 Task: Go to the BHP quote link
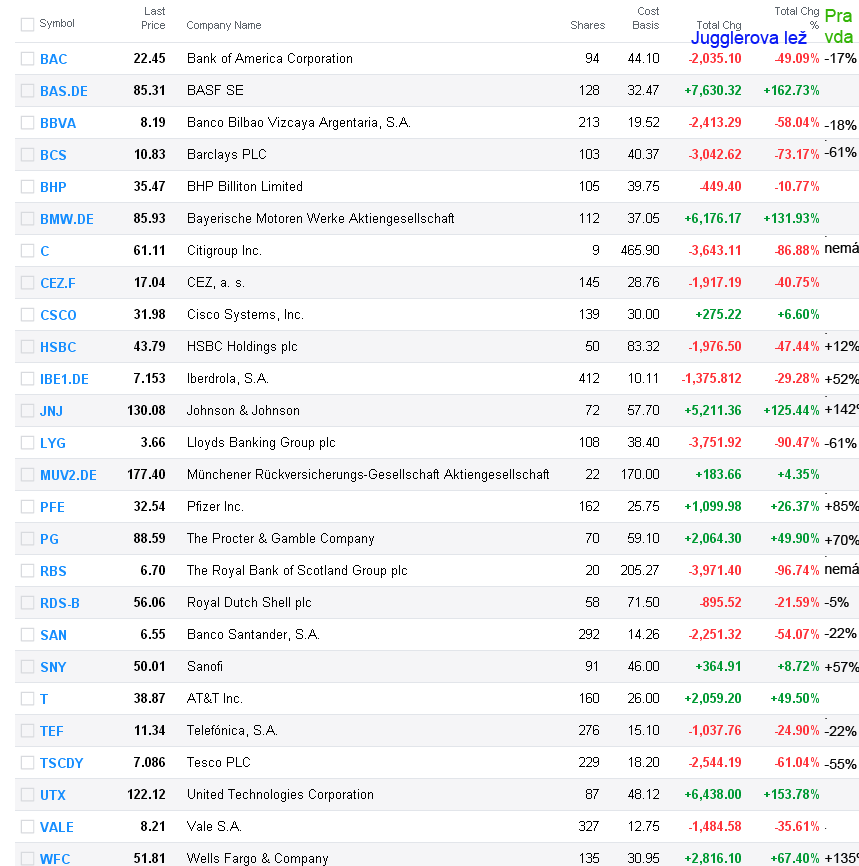click(x=53, y=187)
